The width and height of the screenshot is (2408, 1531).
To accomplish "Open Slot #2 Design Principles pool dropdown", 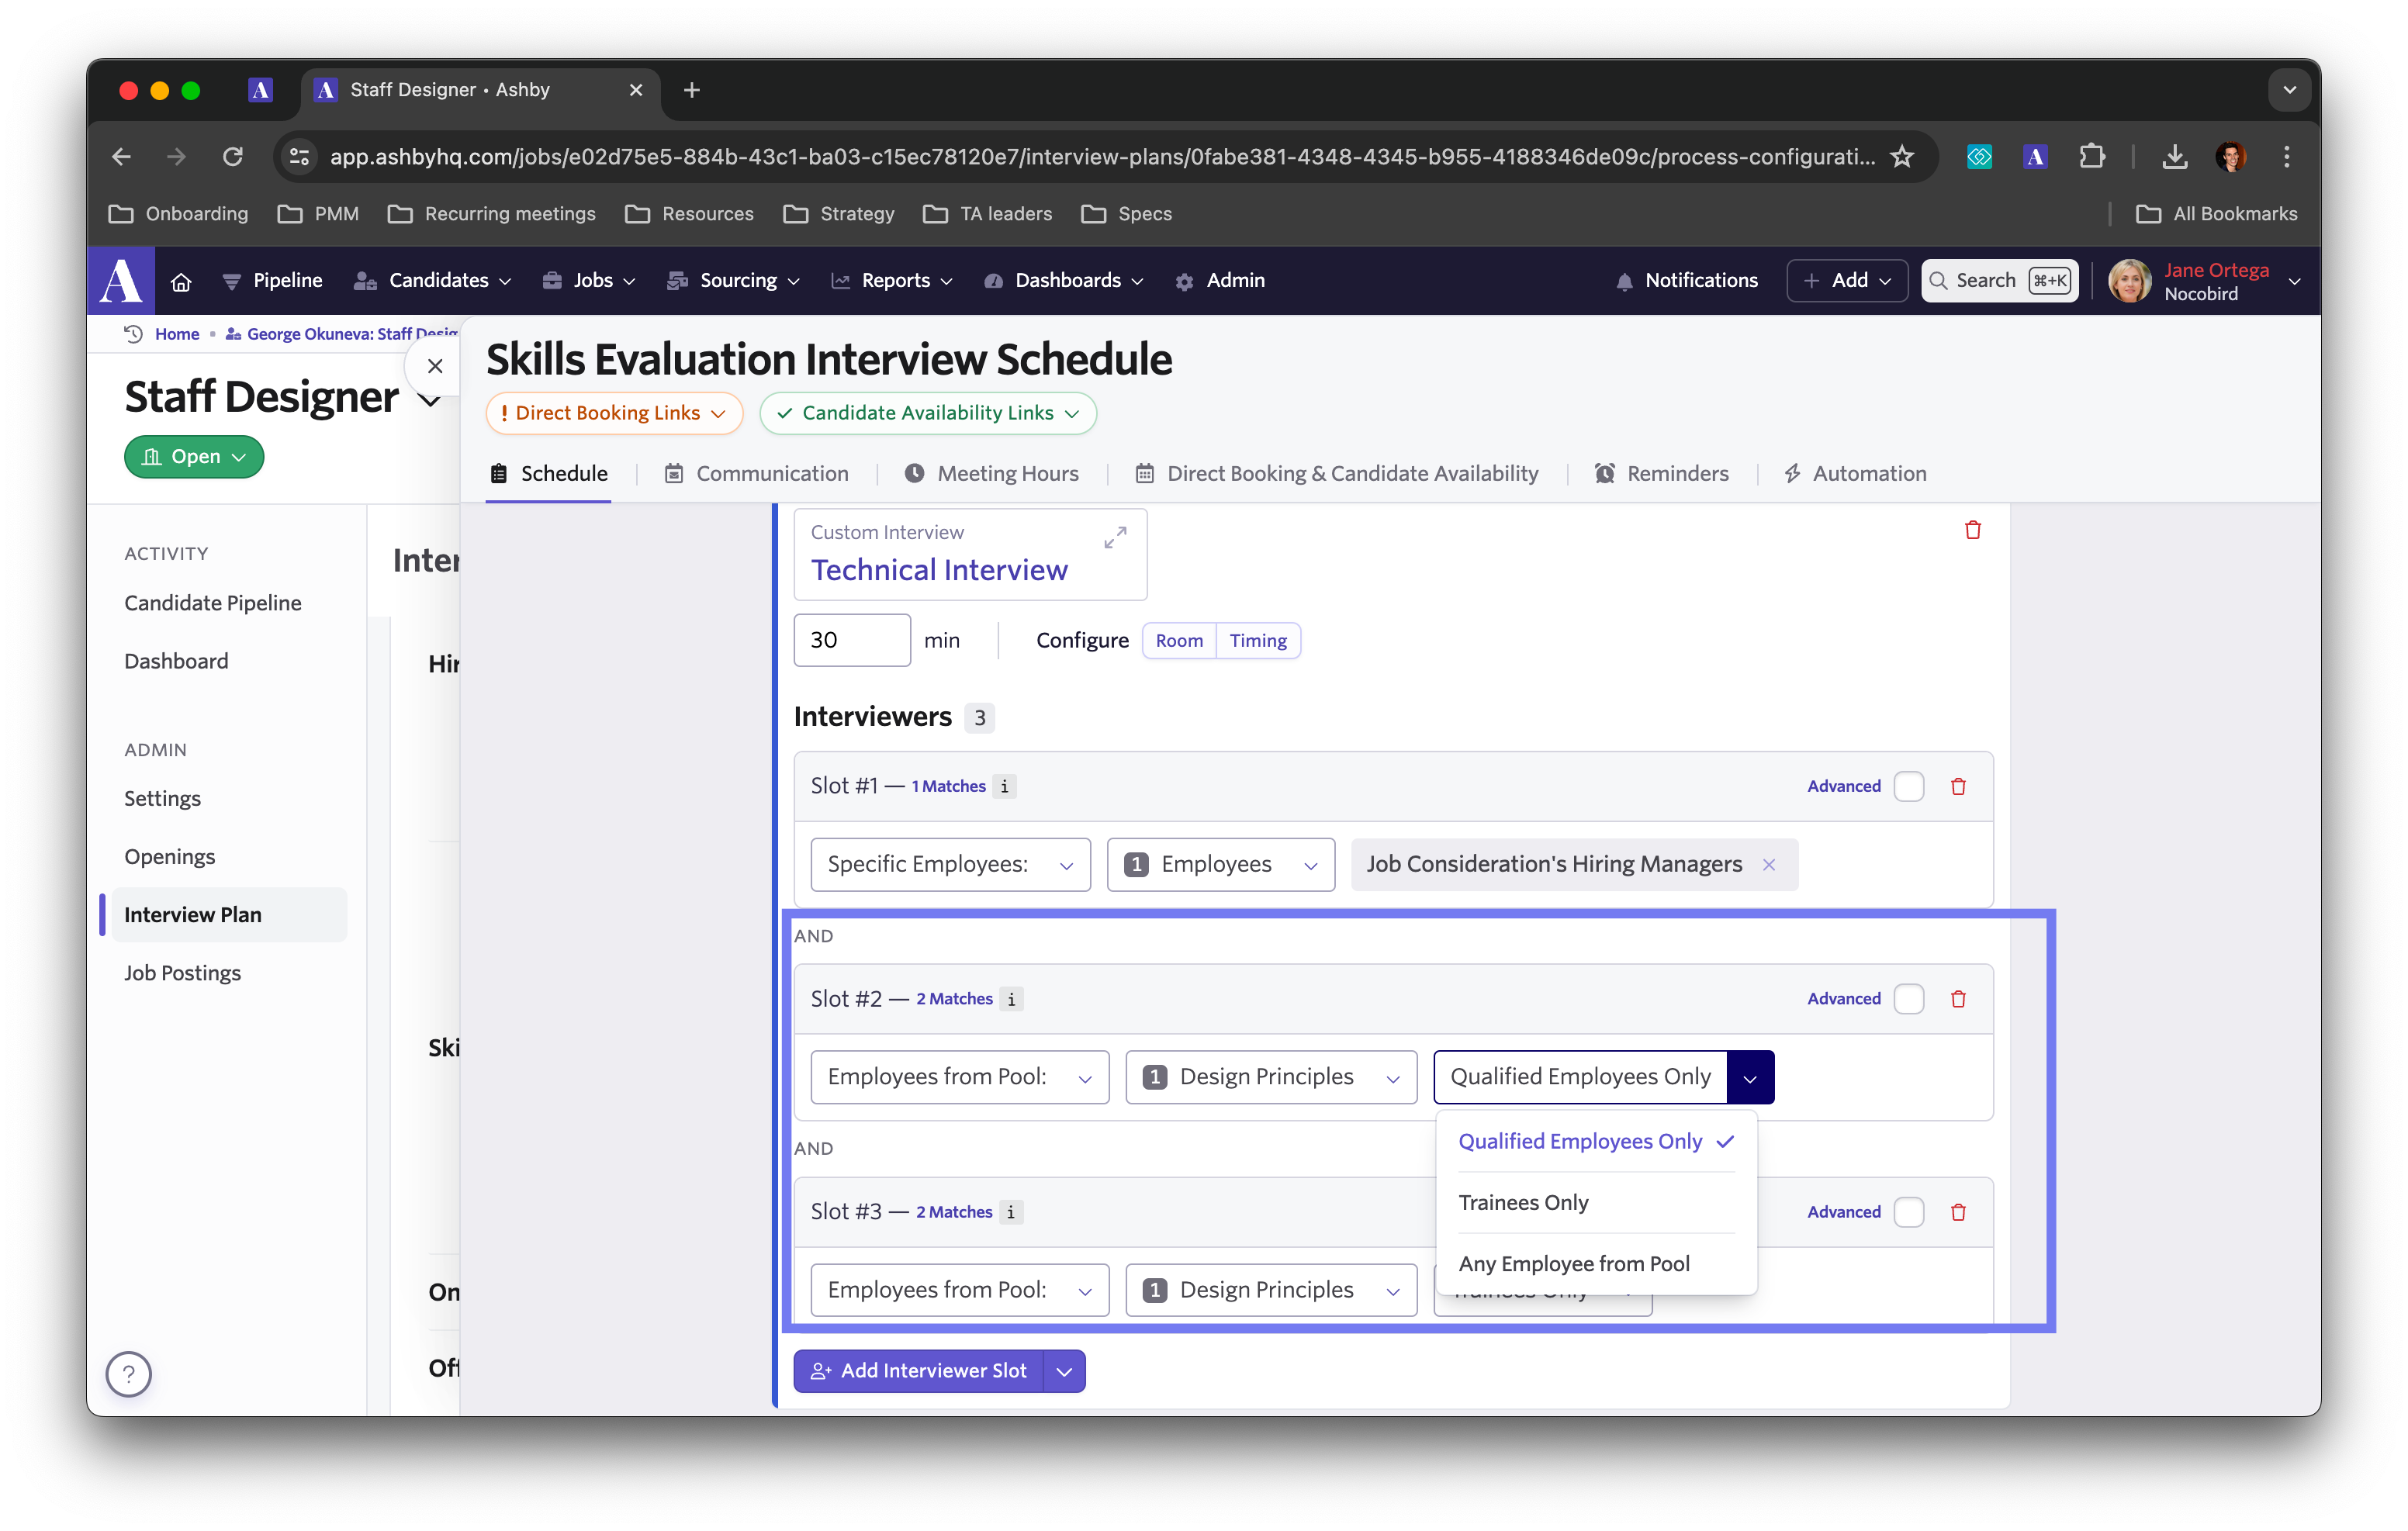I will click(1270, 1077).
